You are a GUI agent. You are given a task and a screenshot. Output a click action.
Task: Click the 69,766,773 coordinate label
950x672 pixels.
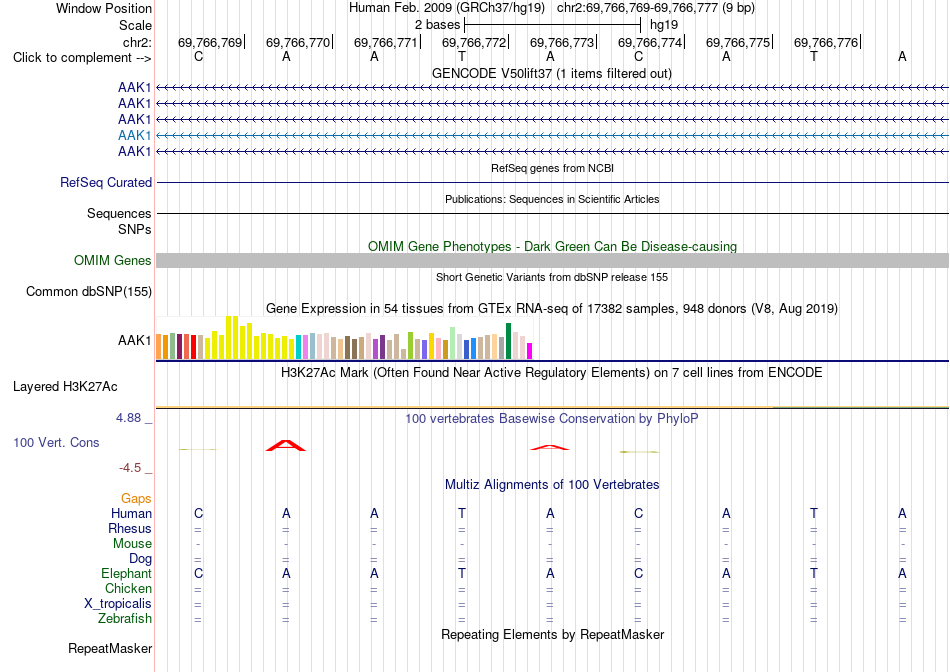[x=562, y=42]
